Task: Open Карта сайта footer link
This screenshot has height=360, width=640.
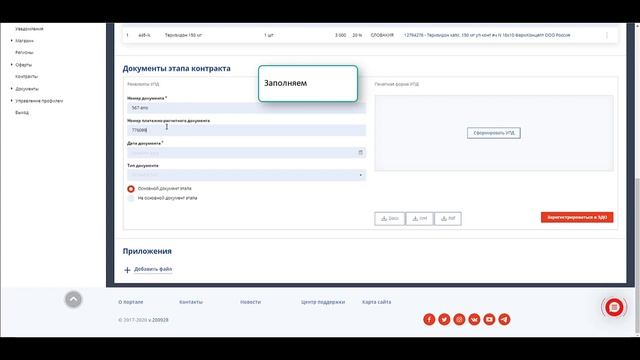Action: coord(376,302)
